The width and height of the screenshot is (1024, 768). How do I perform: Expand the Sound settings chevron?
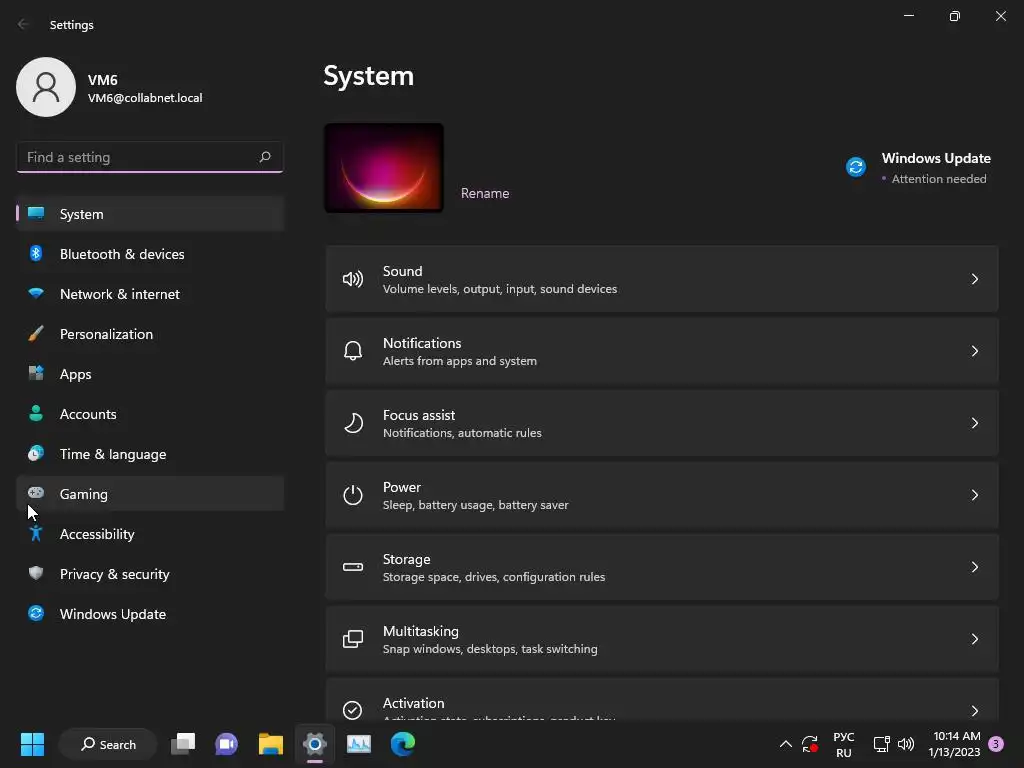click(x=974, y=280)
